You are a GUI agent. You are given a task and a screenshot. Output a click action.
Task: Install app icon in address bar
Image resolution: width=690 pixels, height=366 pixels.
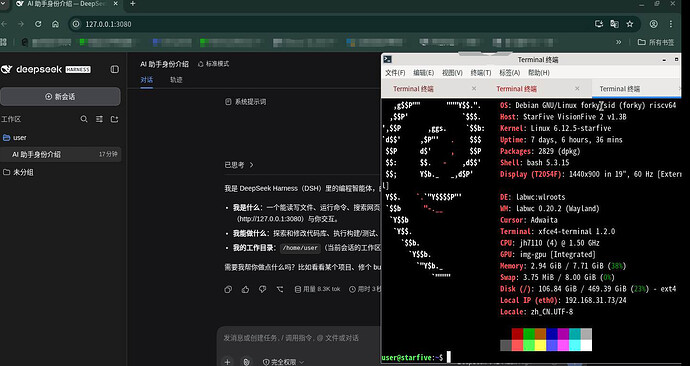tap(598, 24)
